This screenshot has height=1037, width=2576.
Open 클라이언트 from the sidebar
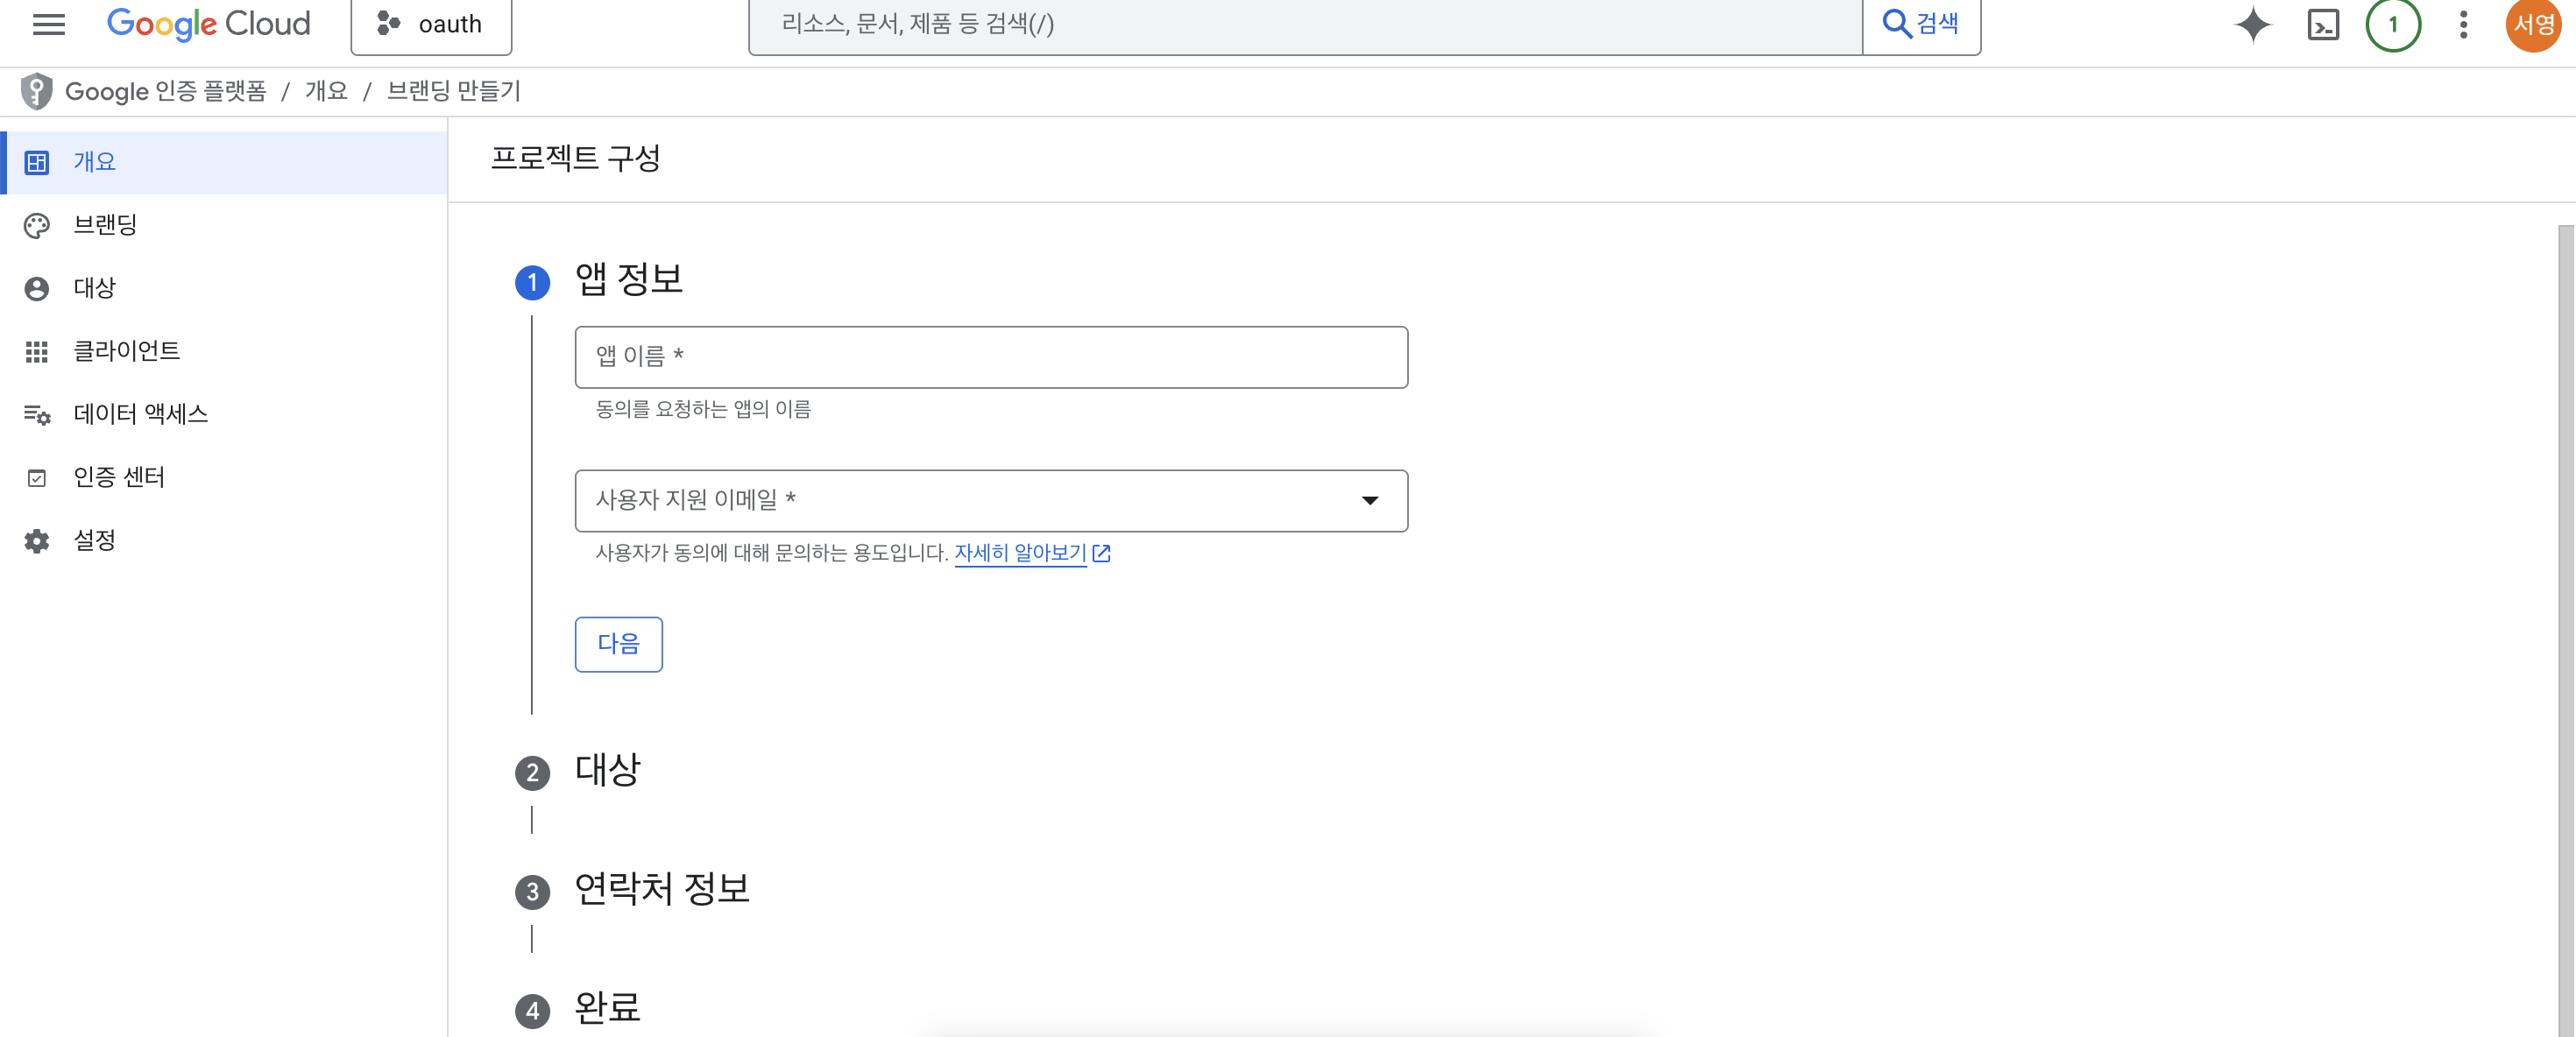click(126, 351)
